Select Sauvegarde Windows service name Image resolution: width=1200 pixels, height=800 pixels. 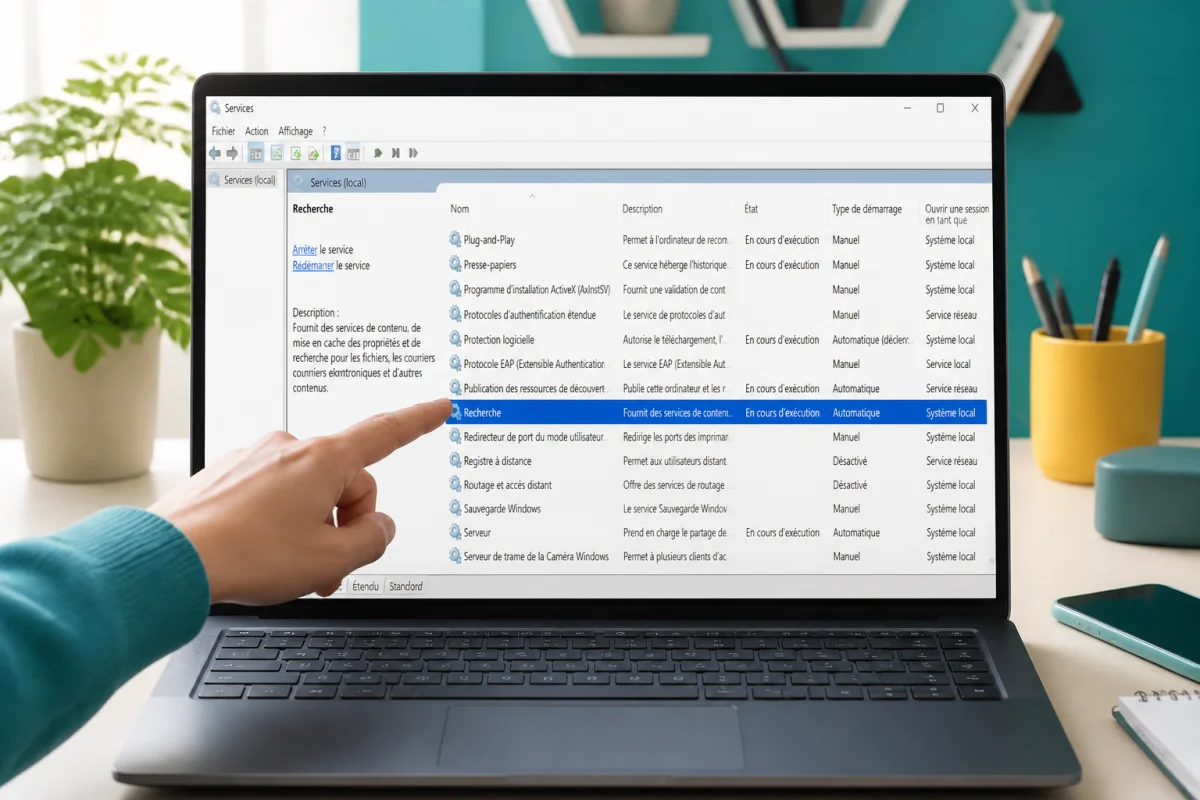point(502,509)
